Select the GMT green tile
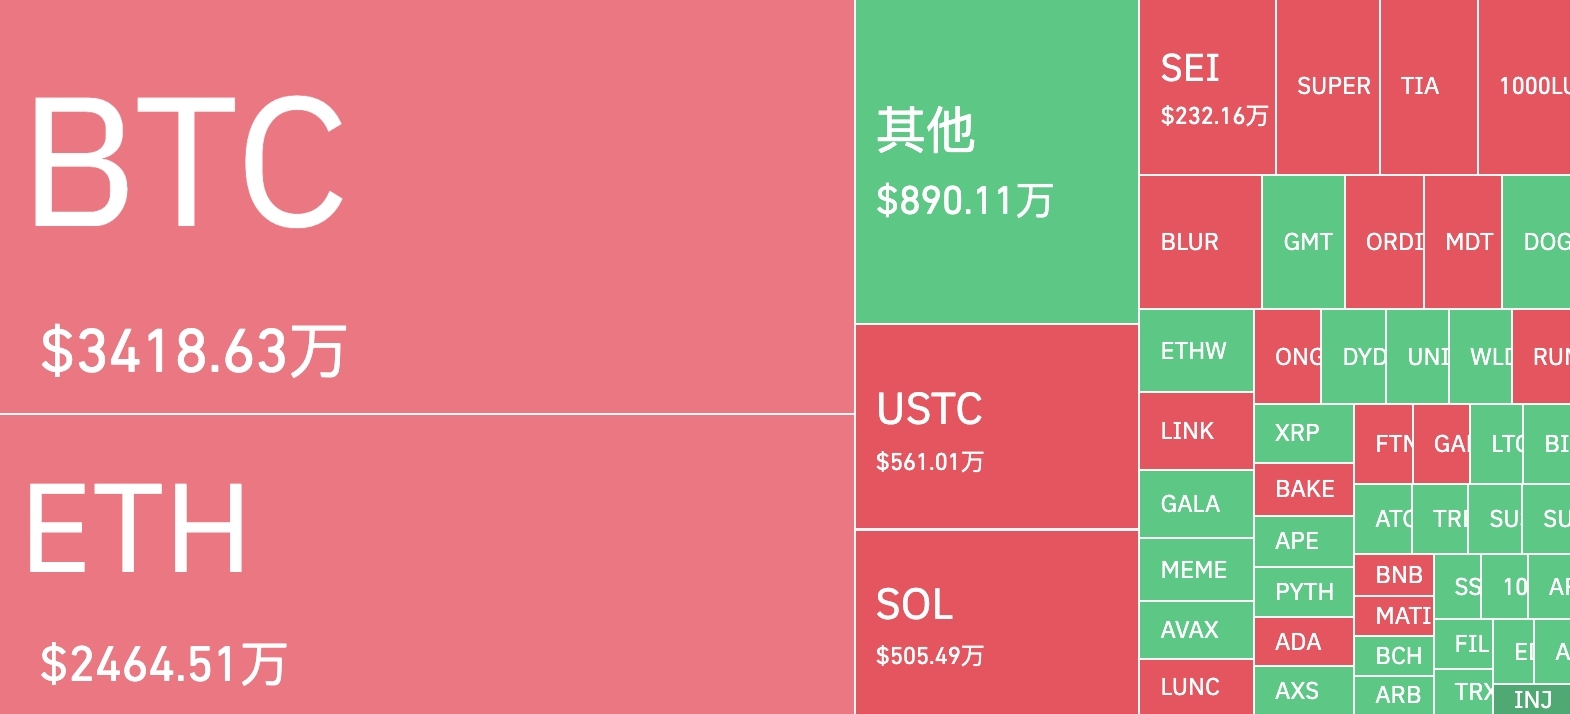This screenshot has height=714, width=1570. pos(1304,242)
